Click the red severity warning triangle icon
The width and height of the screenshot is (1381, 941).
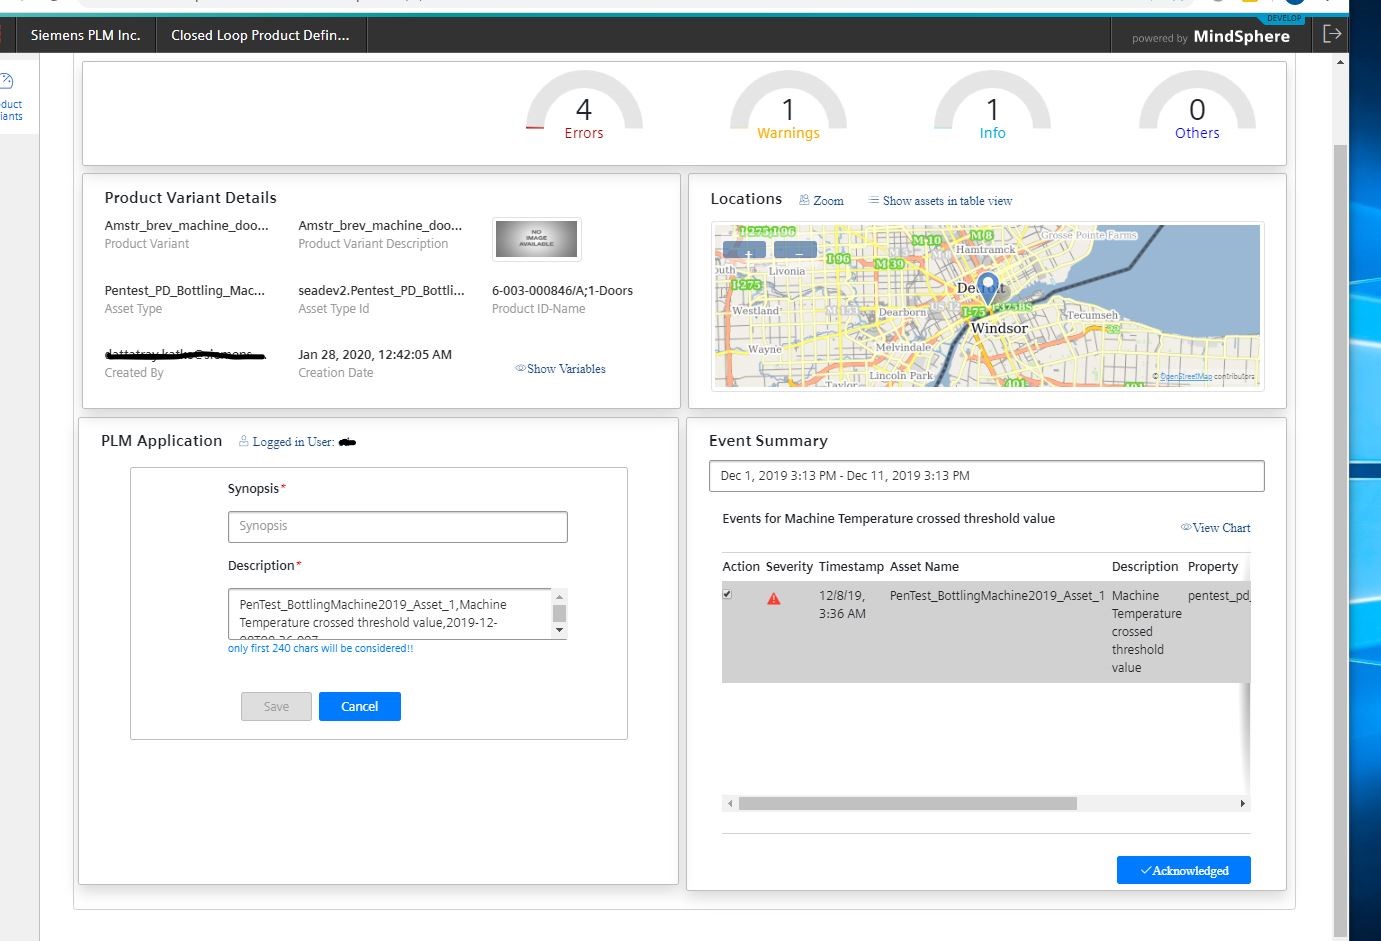773,599
